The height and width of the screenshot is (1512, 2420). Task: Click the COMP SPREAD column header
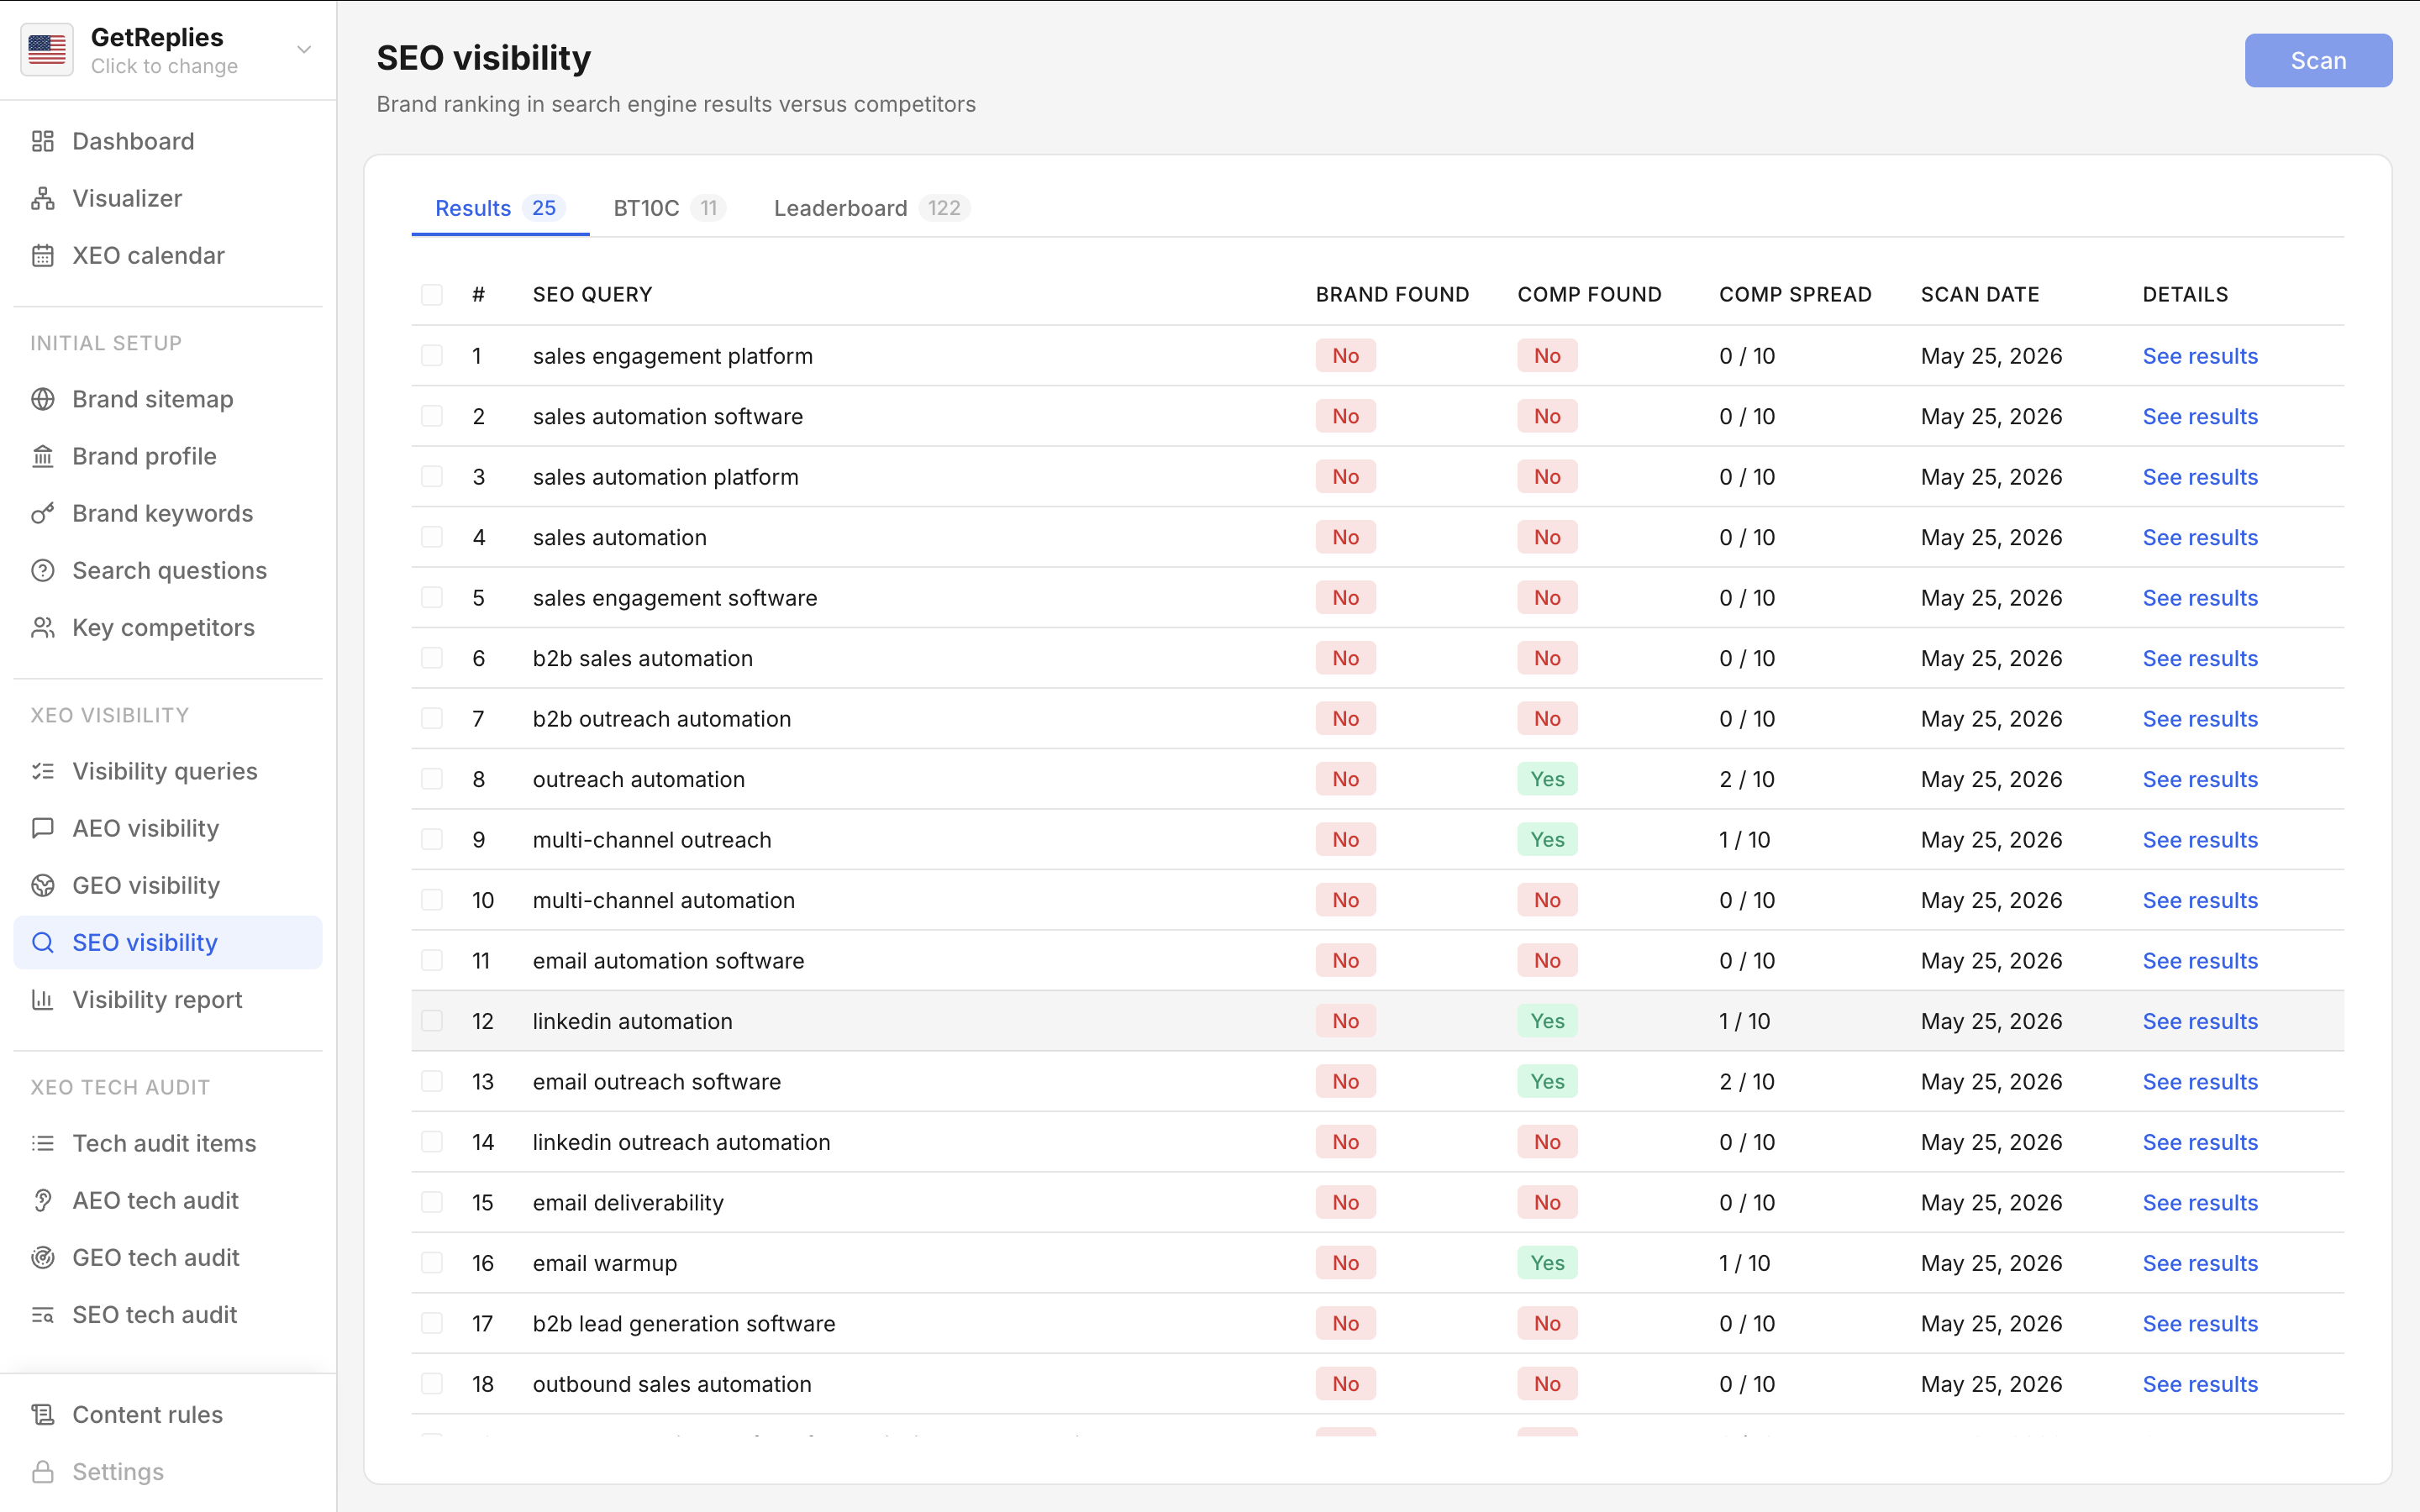(1795, 294)
